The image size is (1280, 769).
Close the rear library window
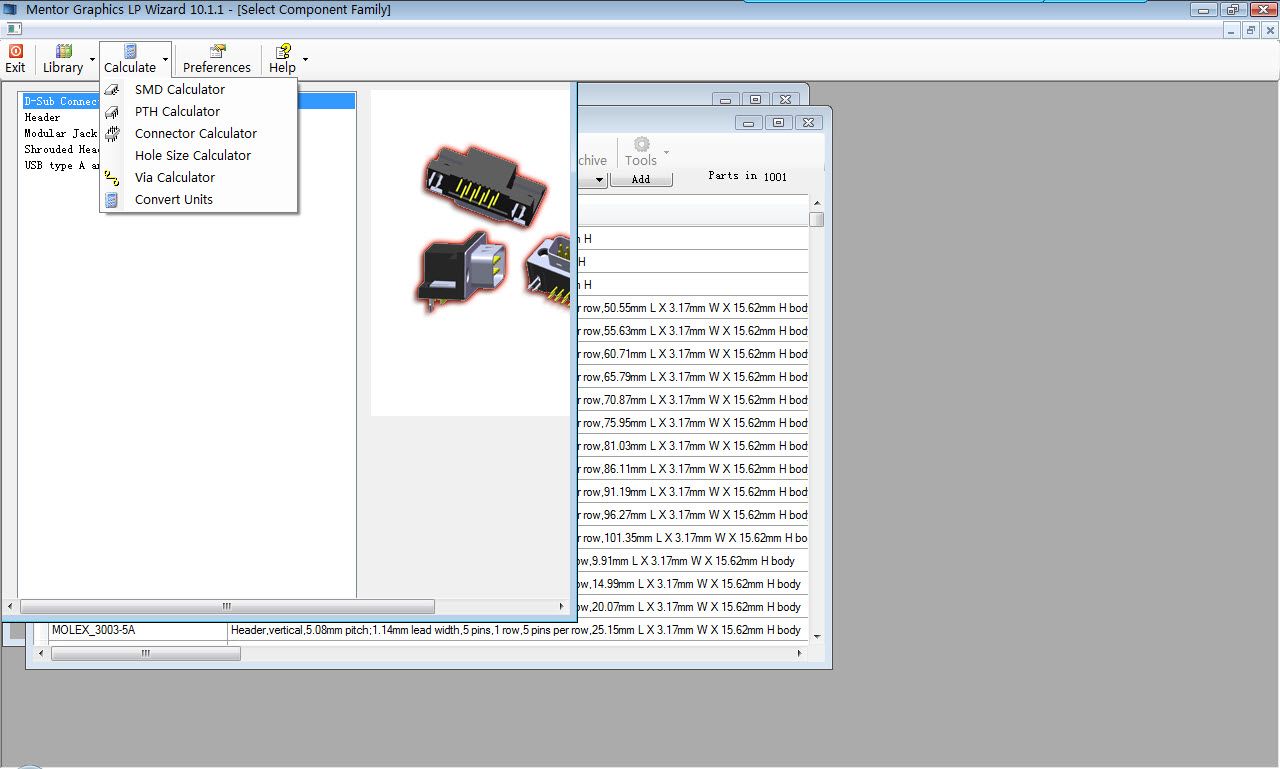787,99
